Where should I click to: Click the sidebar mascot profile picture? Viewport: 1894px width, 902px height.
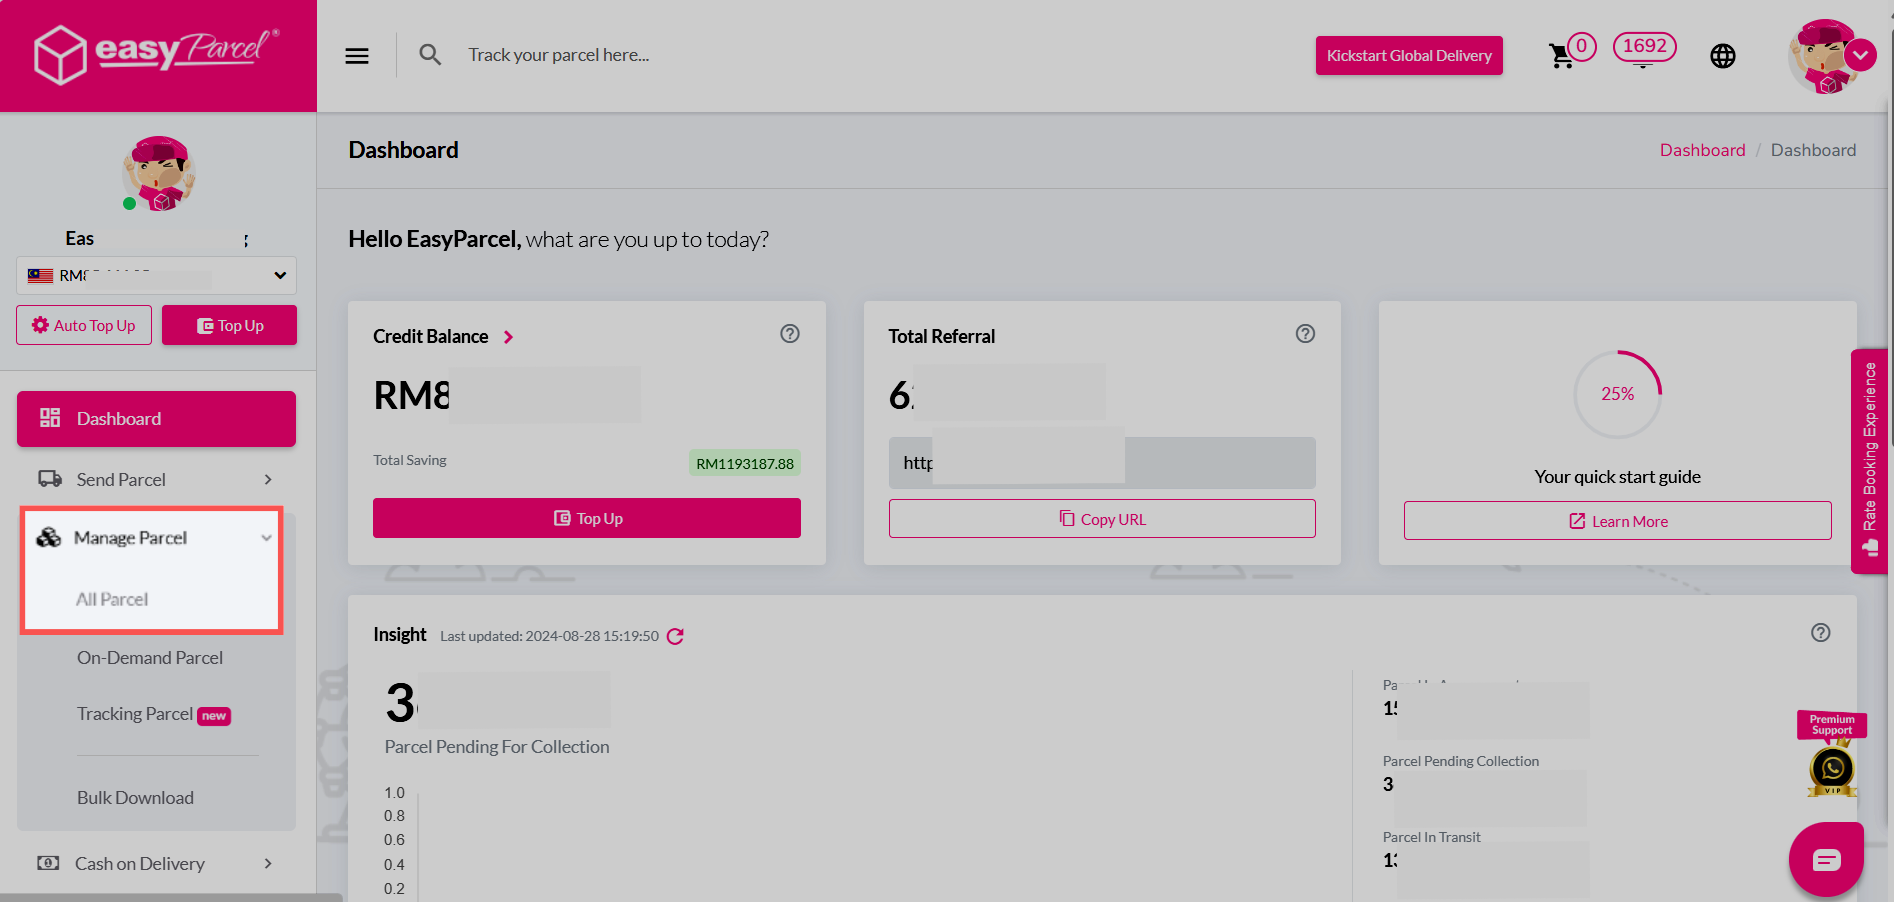(x=159, y=173)
